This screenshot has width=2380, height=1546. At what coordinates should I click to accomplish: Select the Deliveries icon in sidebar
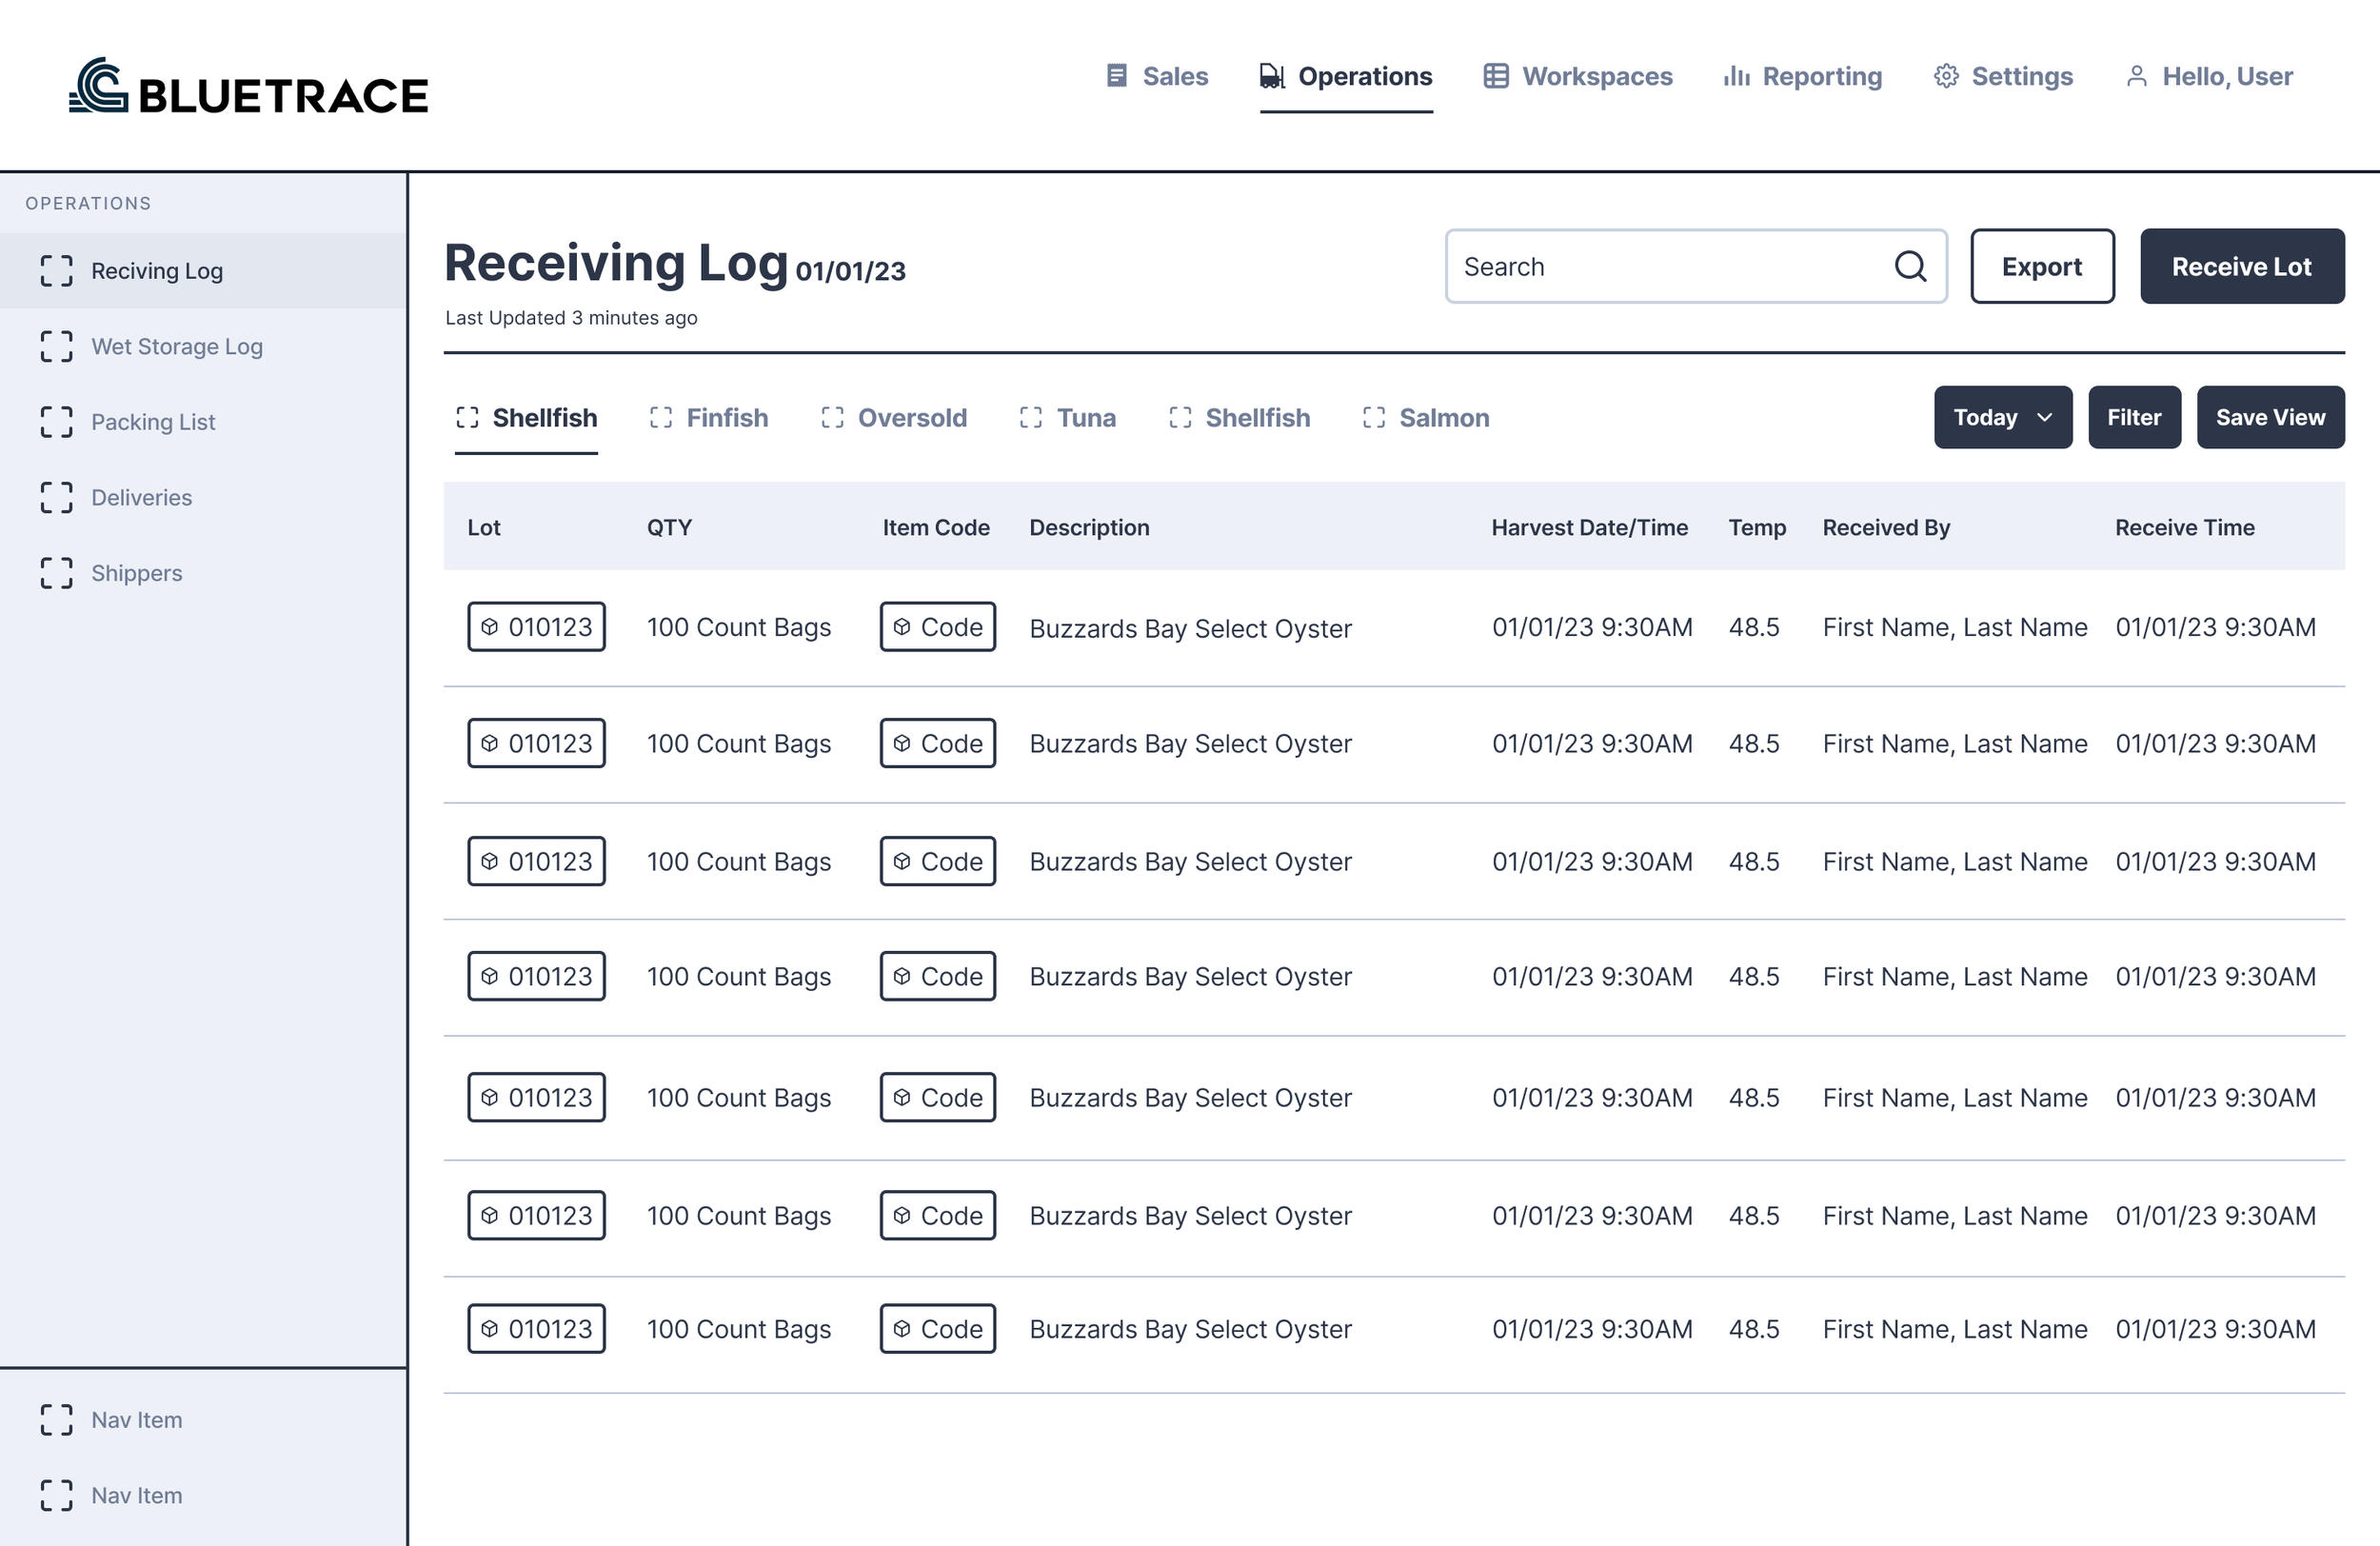pos(57,497)
